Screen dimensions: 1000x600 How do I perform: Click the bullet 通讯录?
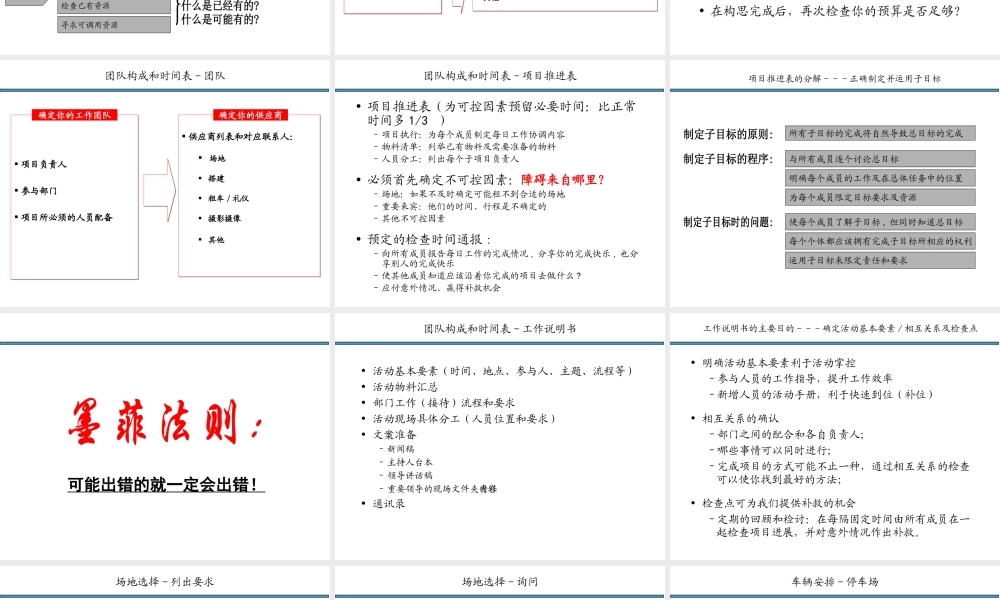(389, 503)
